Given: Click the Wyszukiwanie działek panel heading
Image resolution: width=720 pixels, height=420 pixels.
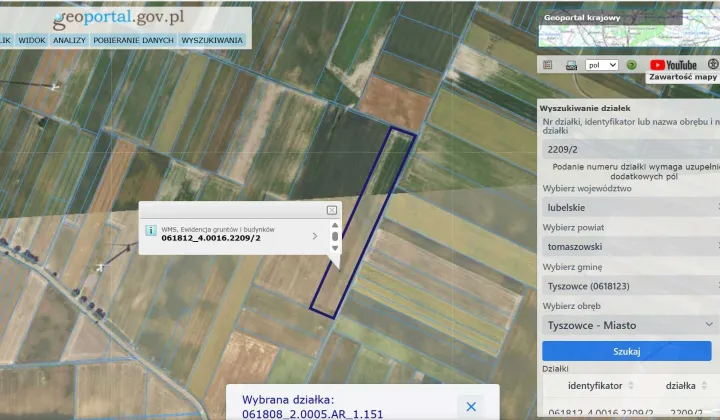Looking at the screenshot, I should point(585,108).
